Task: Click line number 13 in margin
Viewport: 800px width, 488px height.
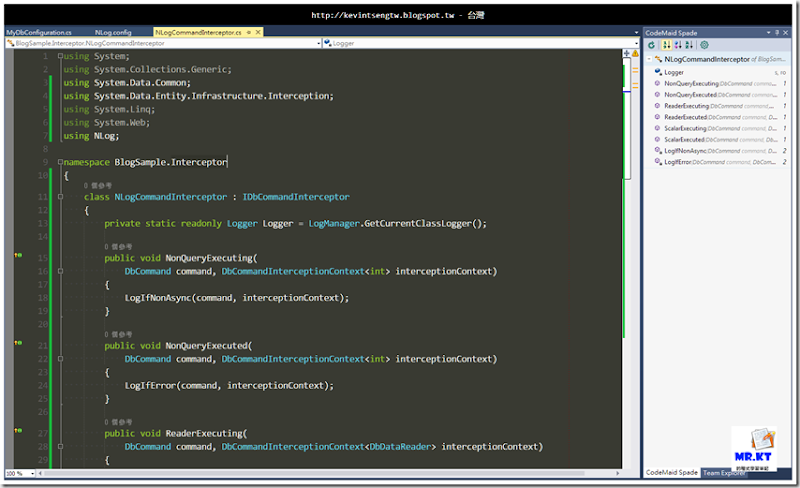Action: pos(43,224)
